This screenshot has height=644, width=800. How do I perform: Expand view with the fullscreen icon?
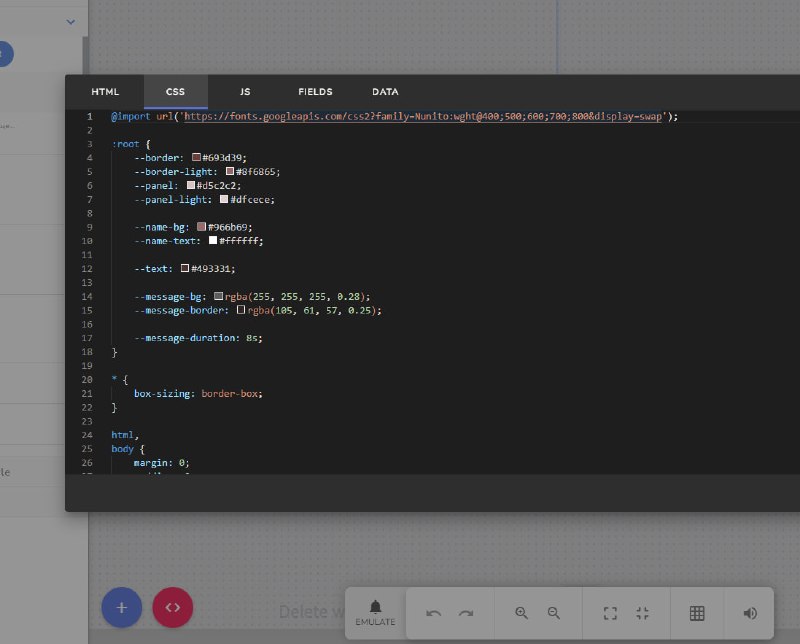[x=610, y=613]
